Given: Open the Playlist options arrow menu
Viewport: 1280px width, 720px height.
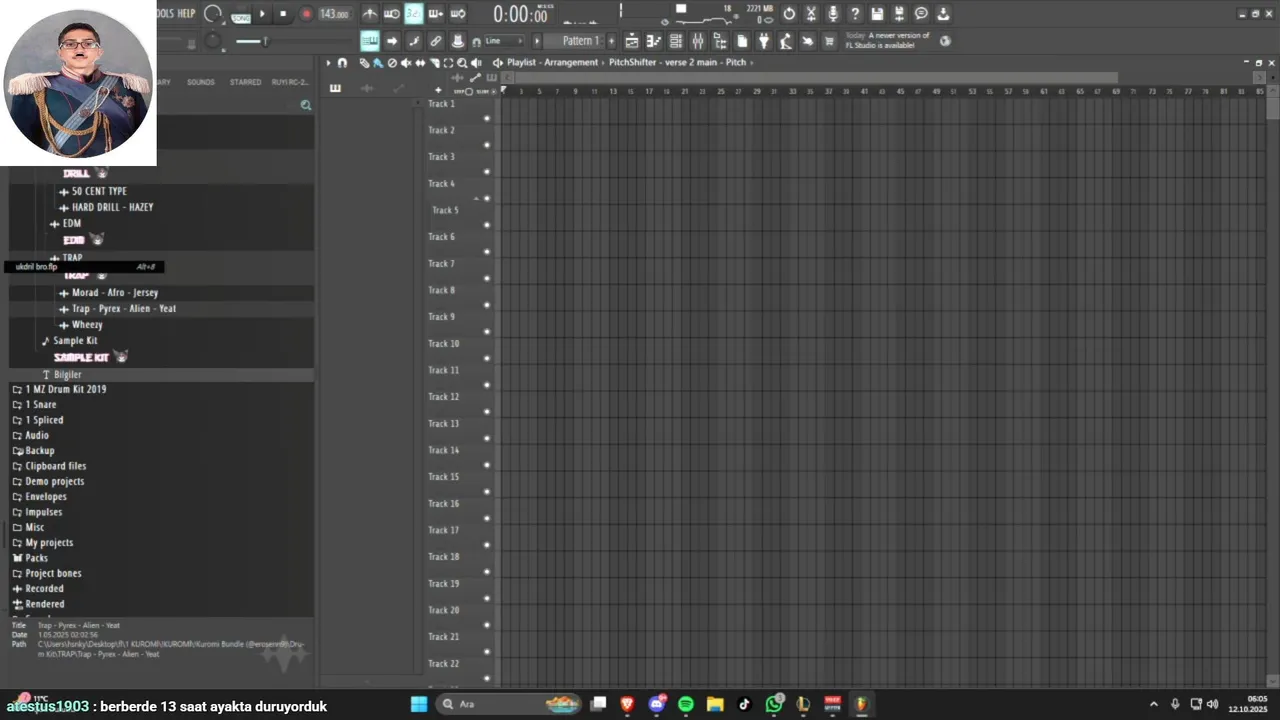Looking at the screenshot, I should point(328,63).
